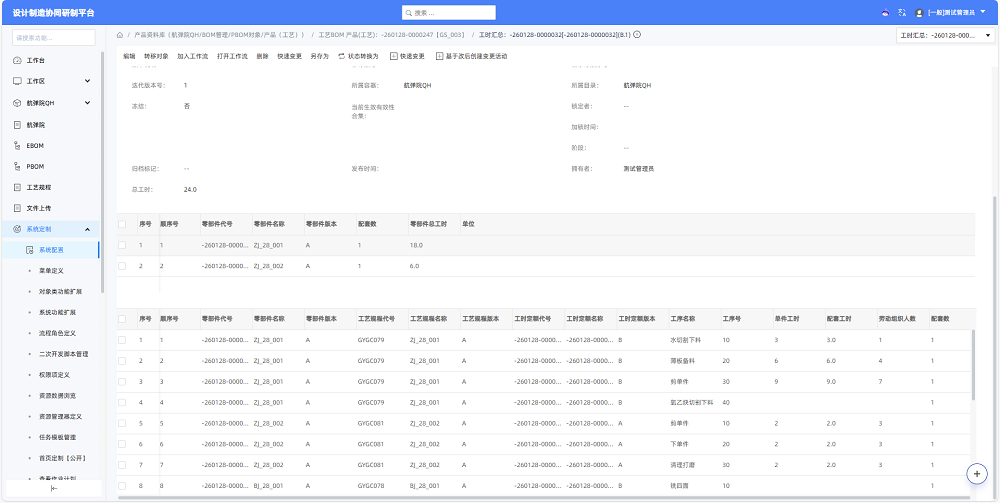The width and height of the screenshot is (1000, 503).
Task: Open the user menu arrow beside 测试管理员
Action: pos(983,12)
